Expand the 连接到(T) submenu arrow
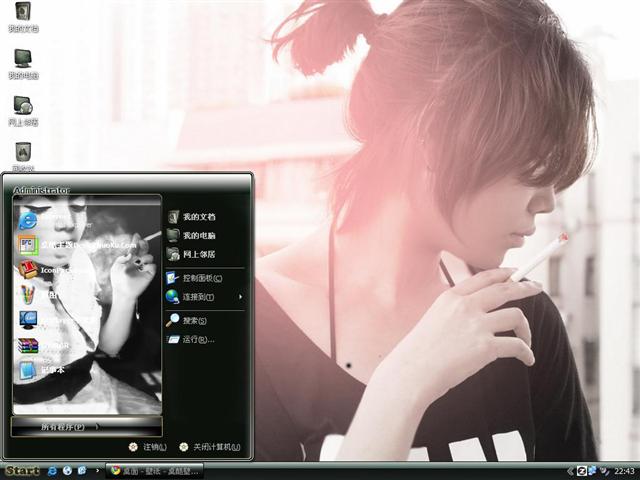 240,297
